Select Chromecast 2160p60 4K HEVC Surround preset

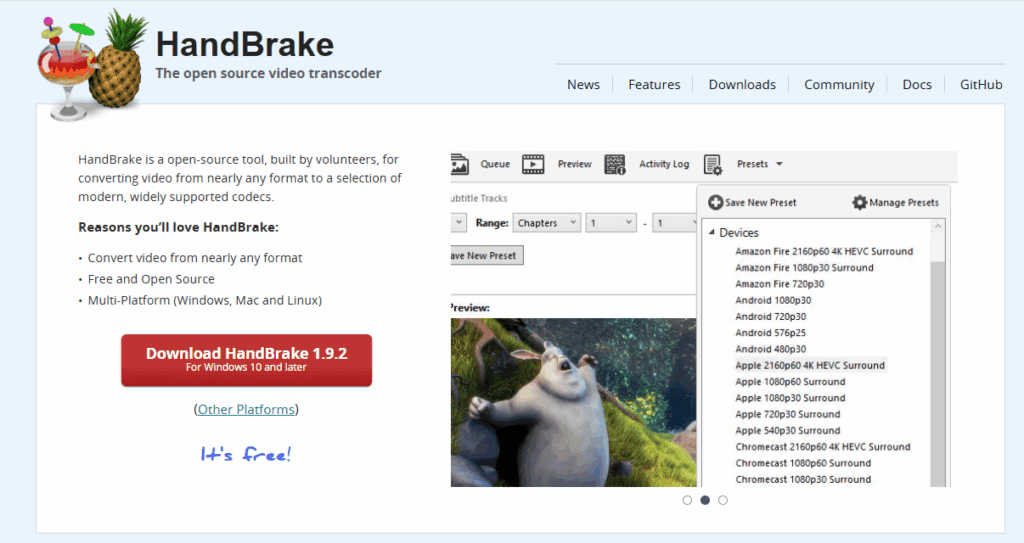tap(823, 447)
